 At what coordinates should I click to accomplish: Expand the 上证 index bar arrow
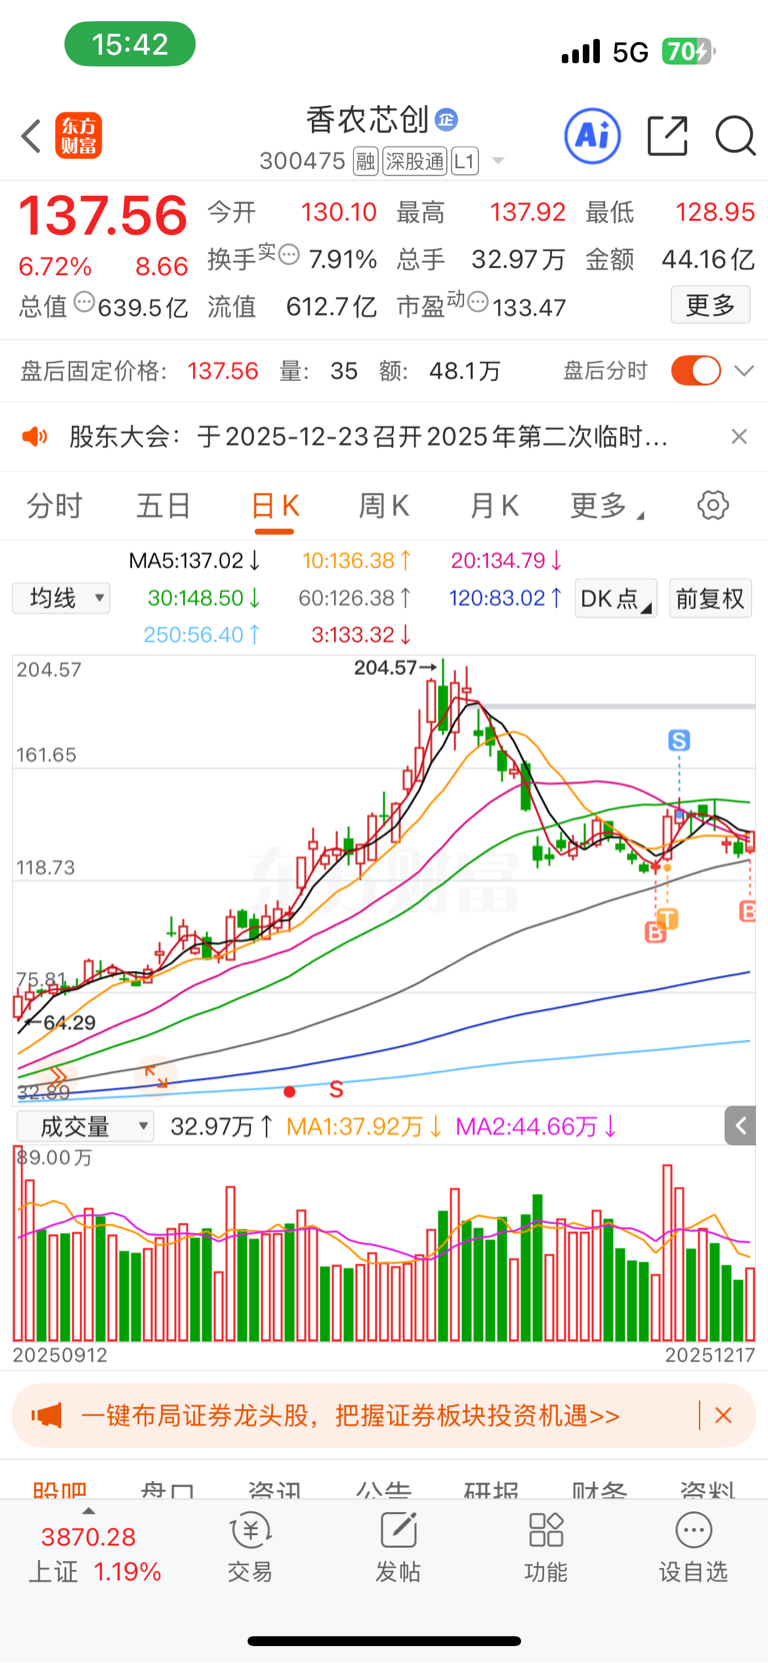pyautogui.click(x=88, y=1512)
